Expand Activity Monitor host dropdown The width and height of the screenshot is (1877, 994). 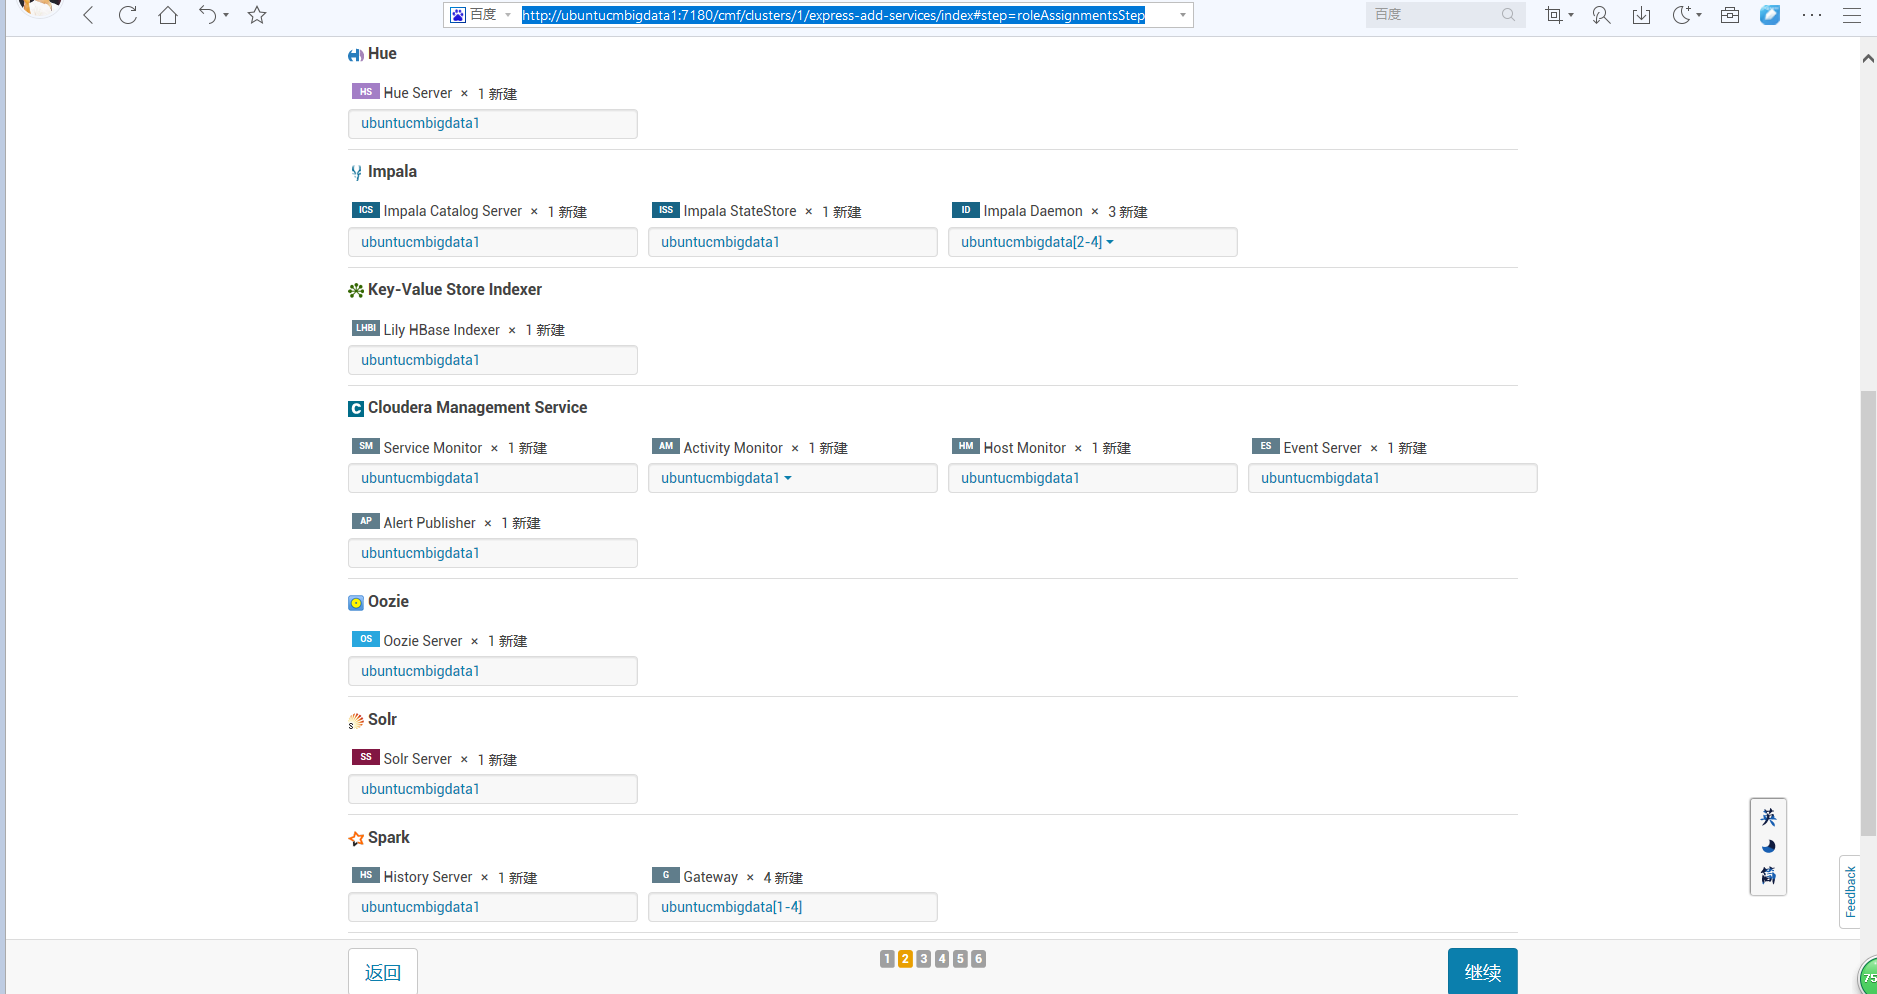pos(793,478)
